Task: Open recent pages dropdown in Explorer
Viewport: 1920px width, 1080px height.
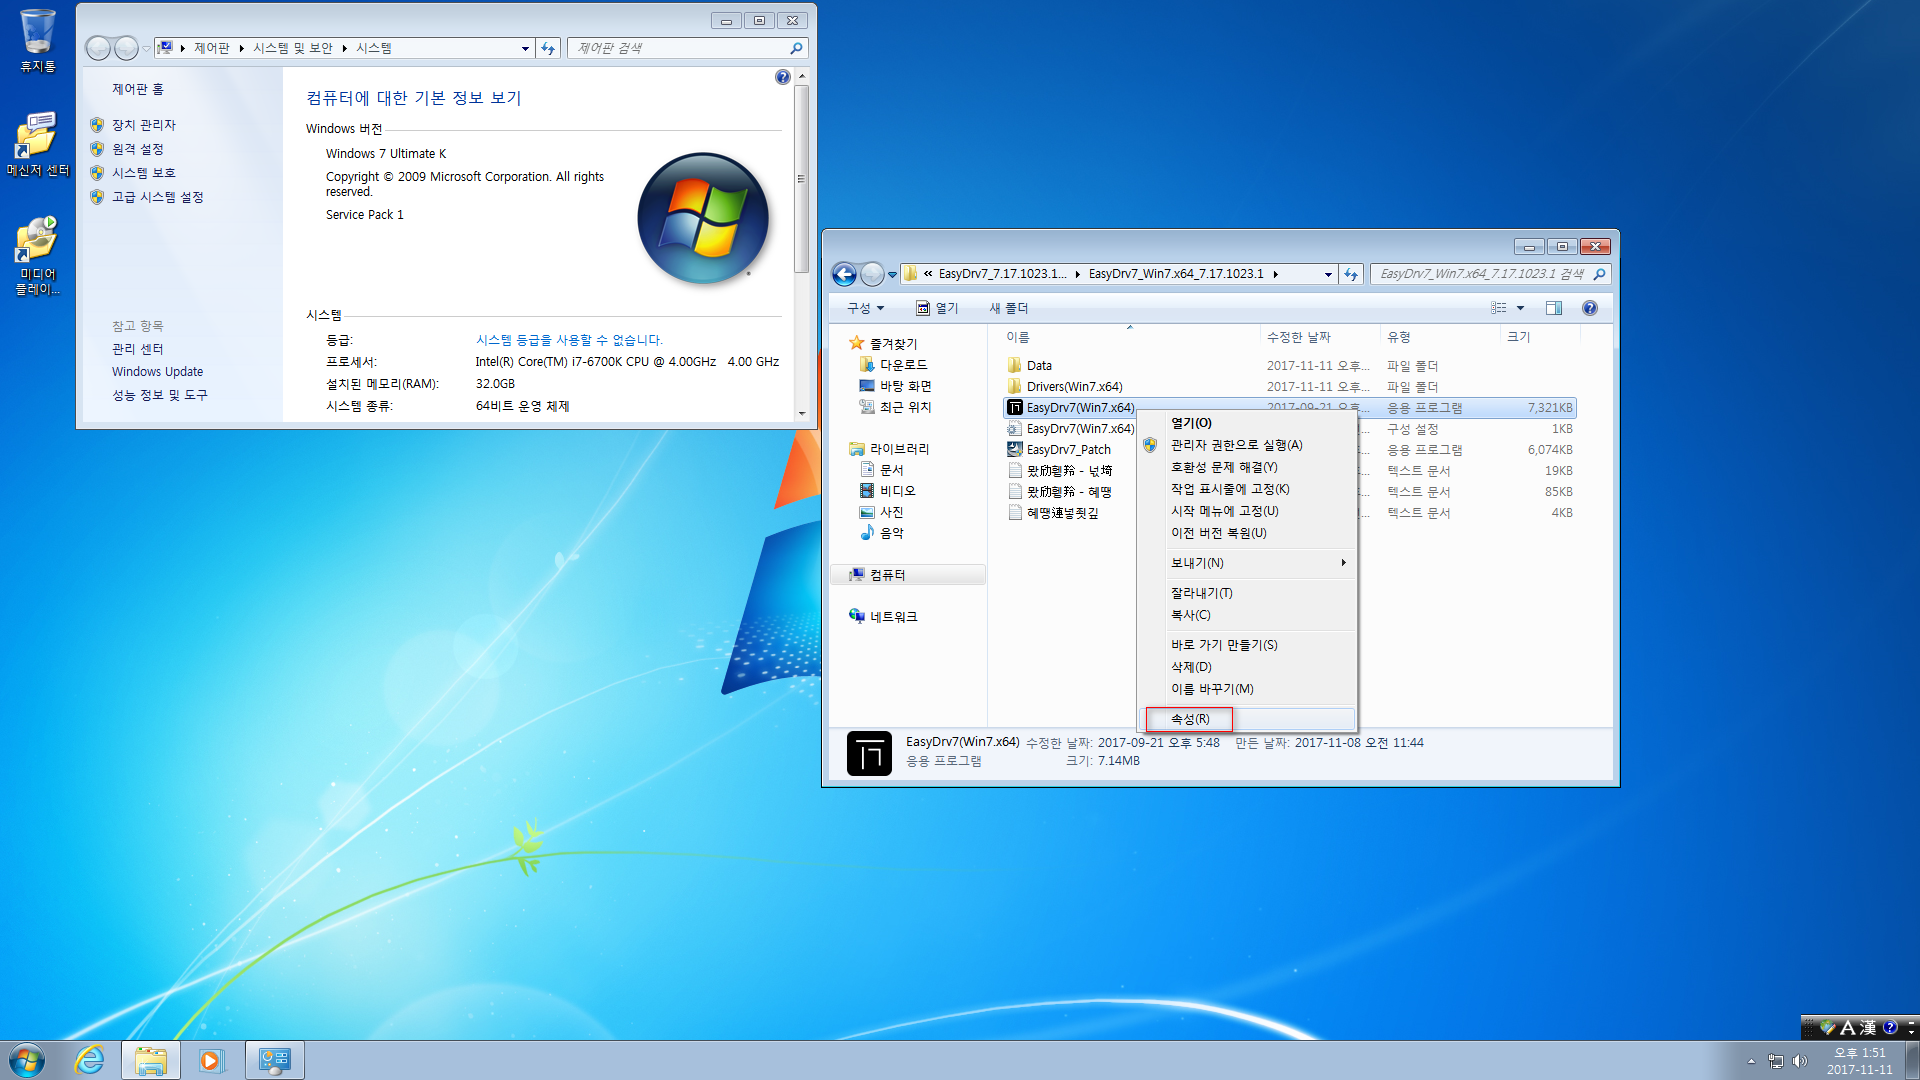Action: 892,274
